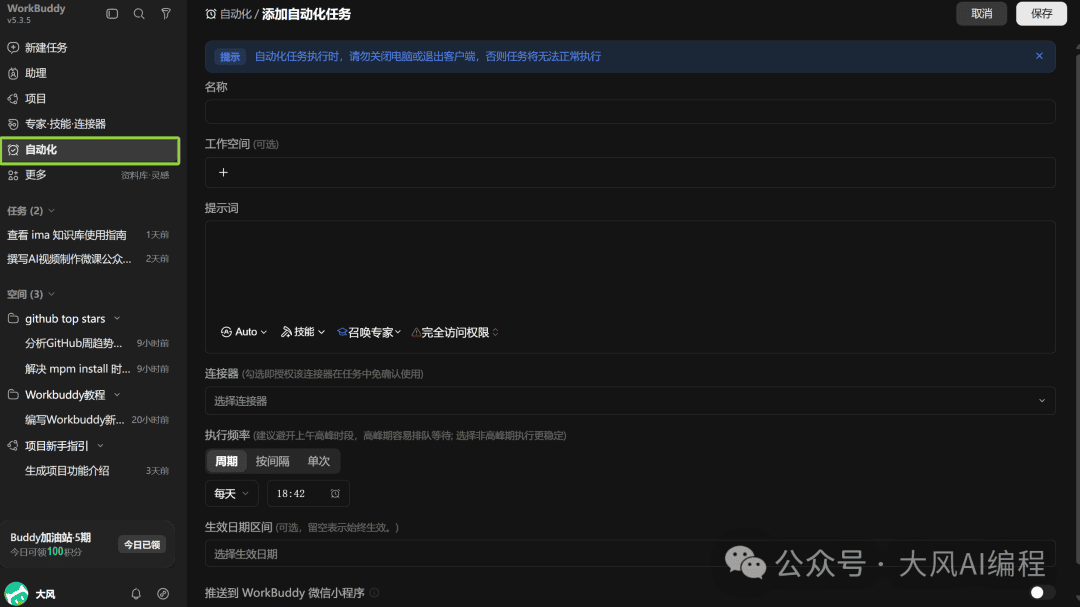1080x607 pixels.
Task: Open 大风 user avatar
Action: [17, 593]
